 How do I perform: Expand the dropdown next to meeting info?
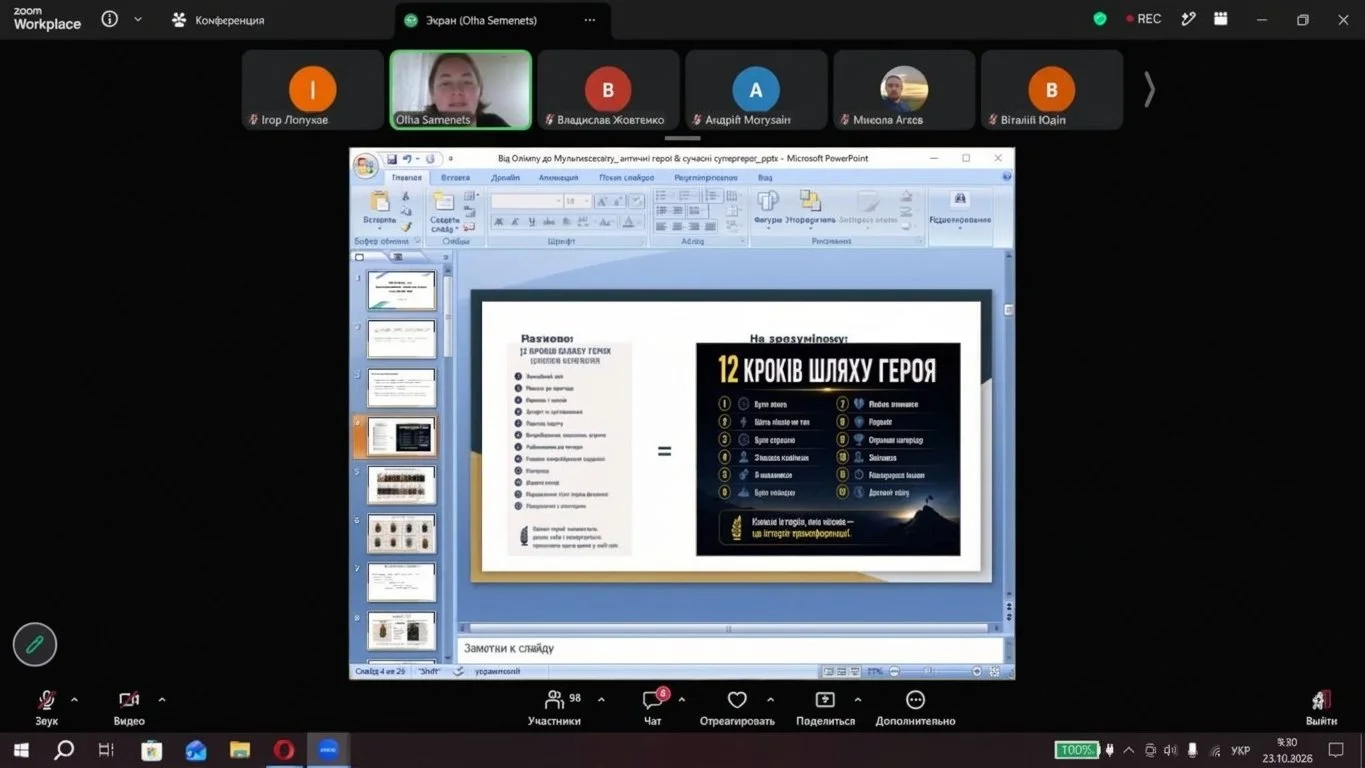tap(138, 19)
